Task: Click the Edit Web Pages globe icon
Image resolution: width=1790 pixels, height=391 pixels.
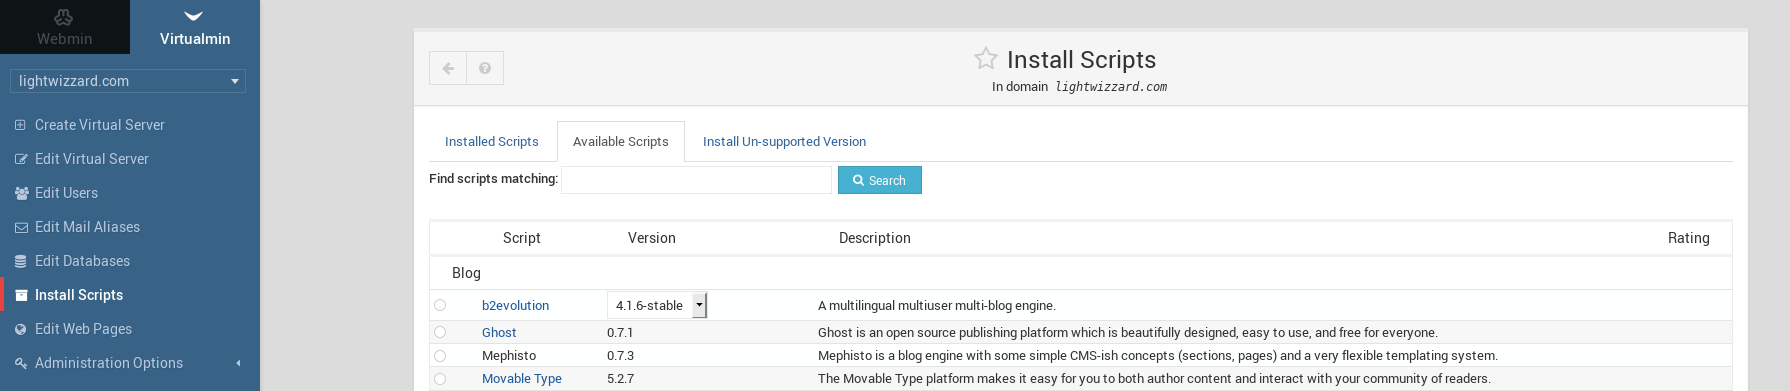Action: coord(20,329)
